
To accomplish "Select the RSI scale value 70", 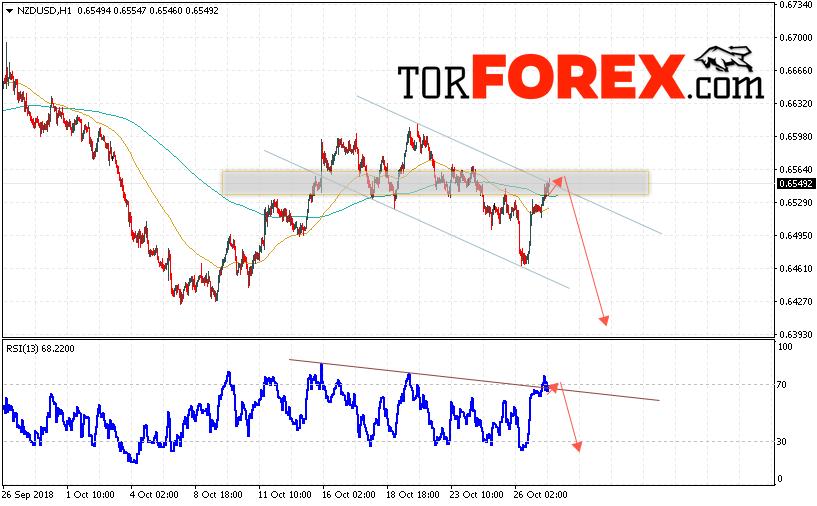I will pos(782,385).
